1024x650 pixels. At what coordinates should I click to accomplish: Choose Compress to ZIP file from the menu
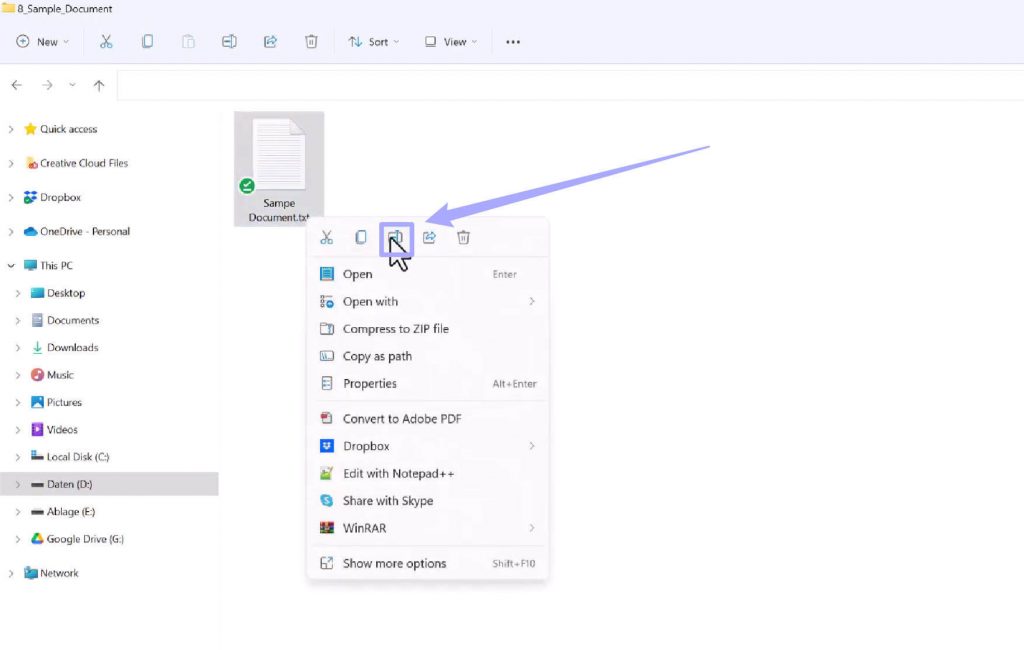396,328
